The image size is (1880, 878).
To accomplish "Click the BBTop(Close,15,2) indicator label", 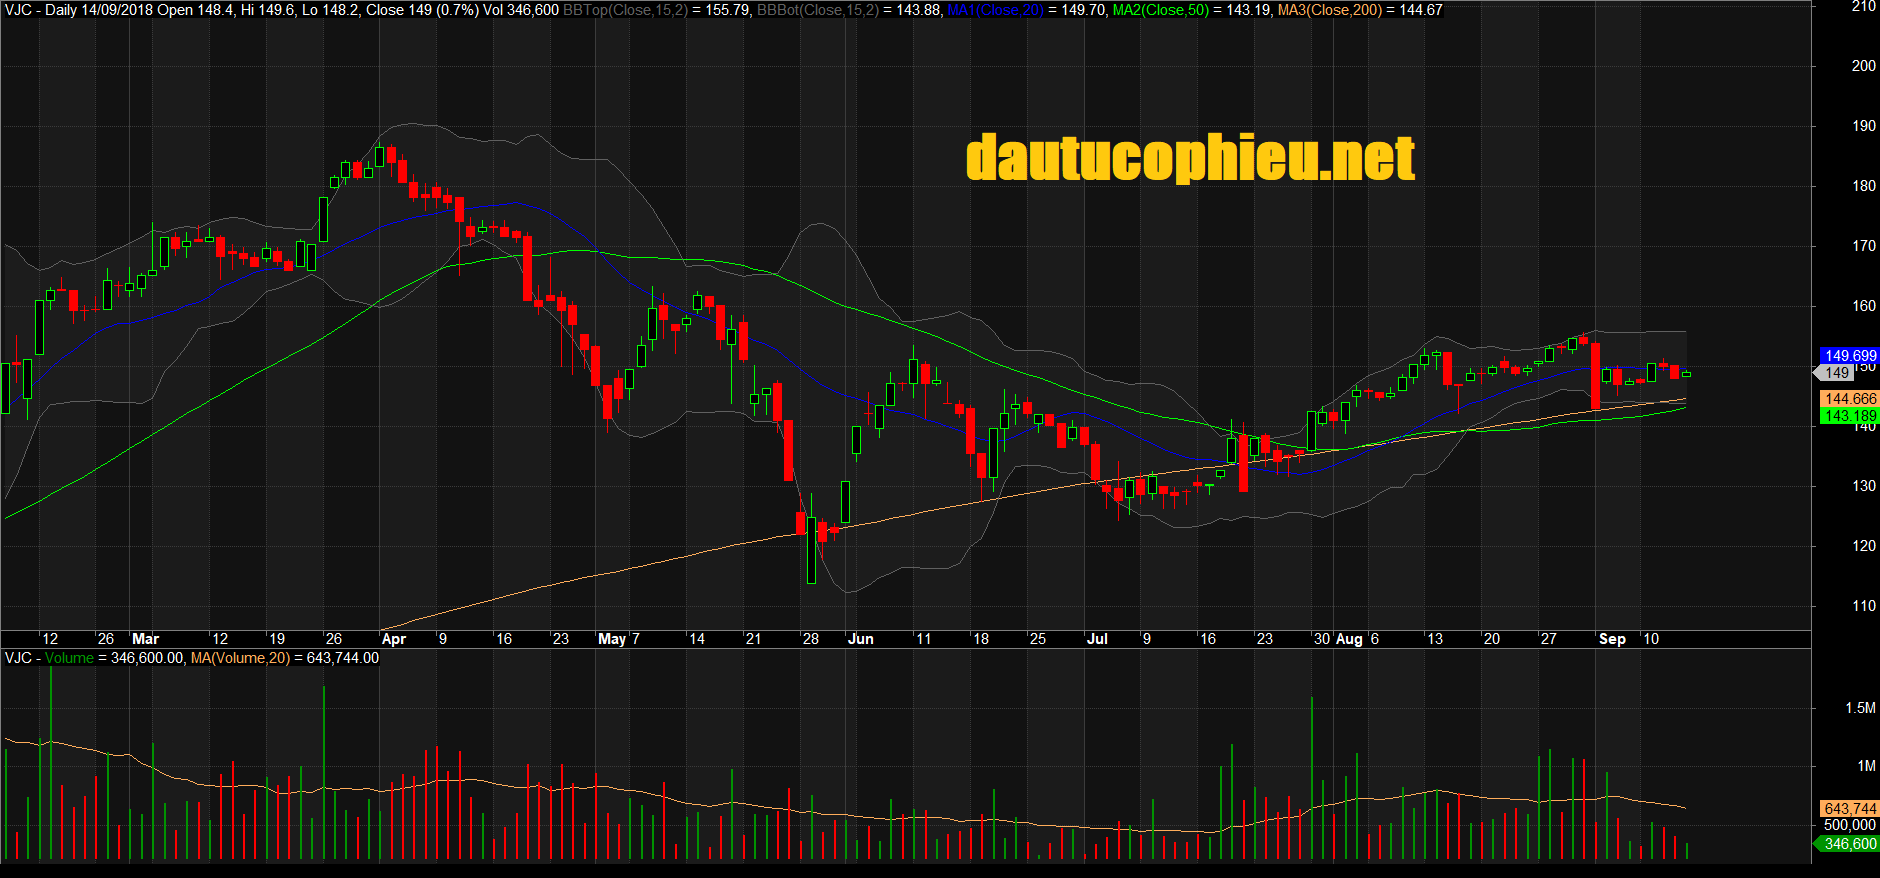I will pyautogui.click(x=625, y=10).
